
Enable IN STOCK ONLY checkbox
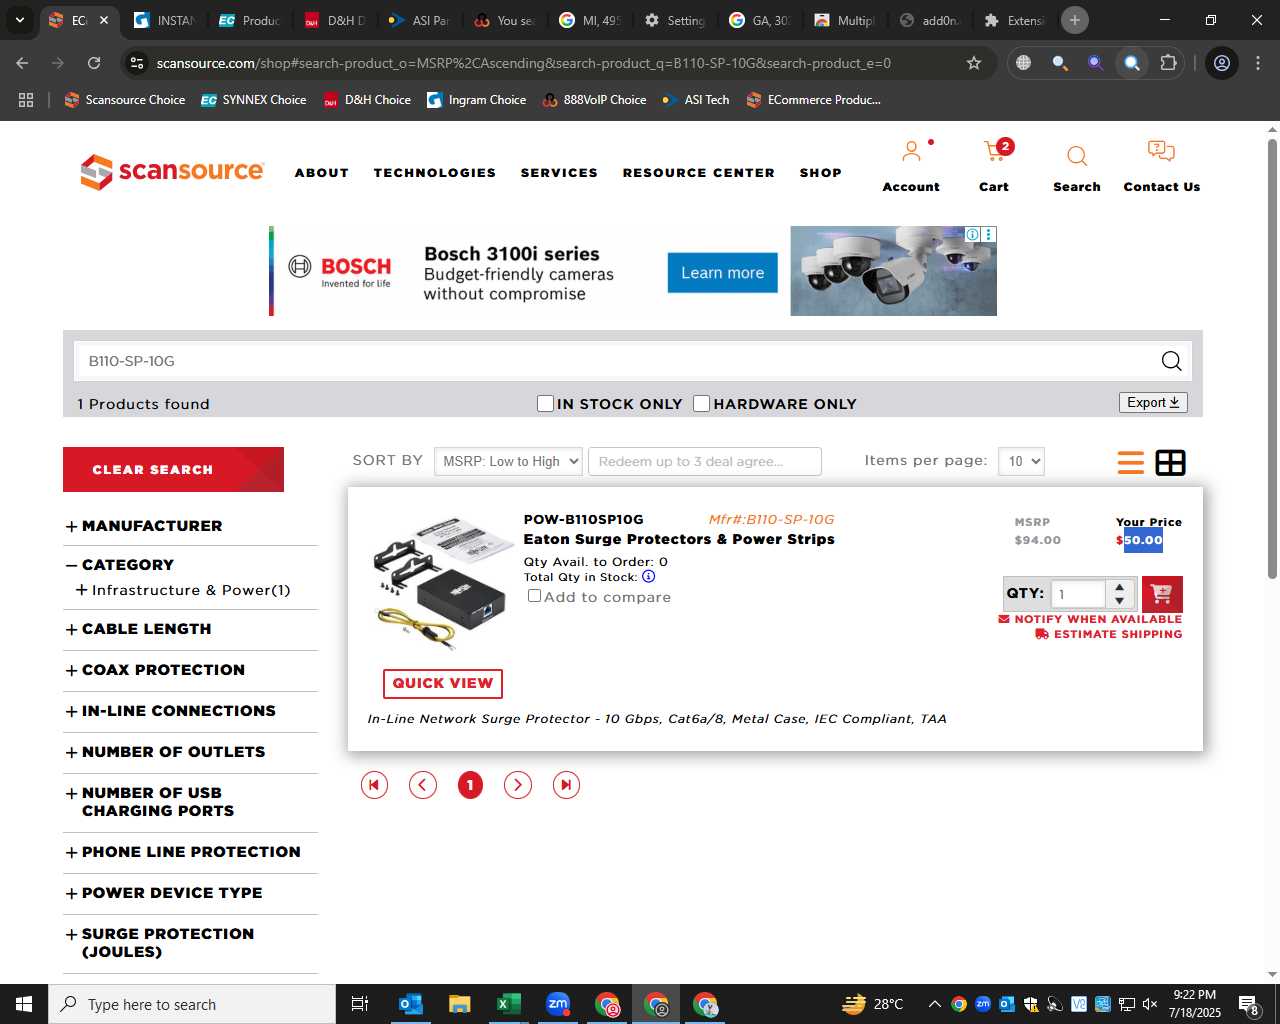tap(545, 403)
